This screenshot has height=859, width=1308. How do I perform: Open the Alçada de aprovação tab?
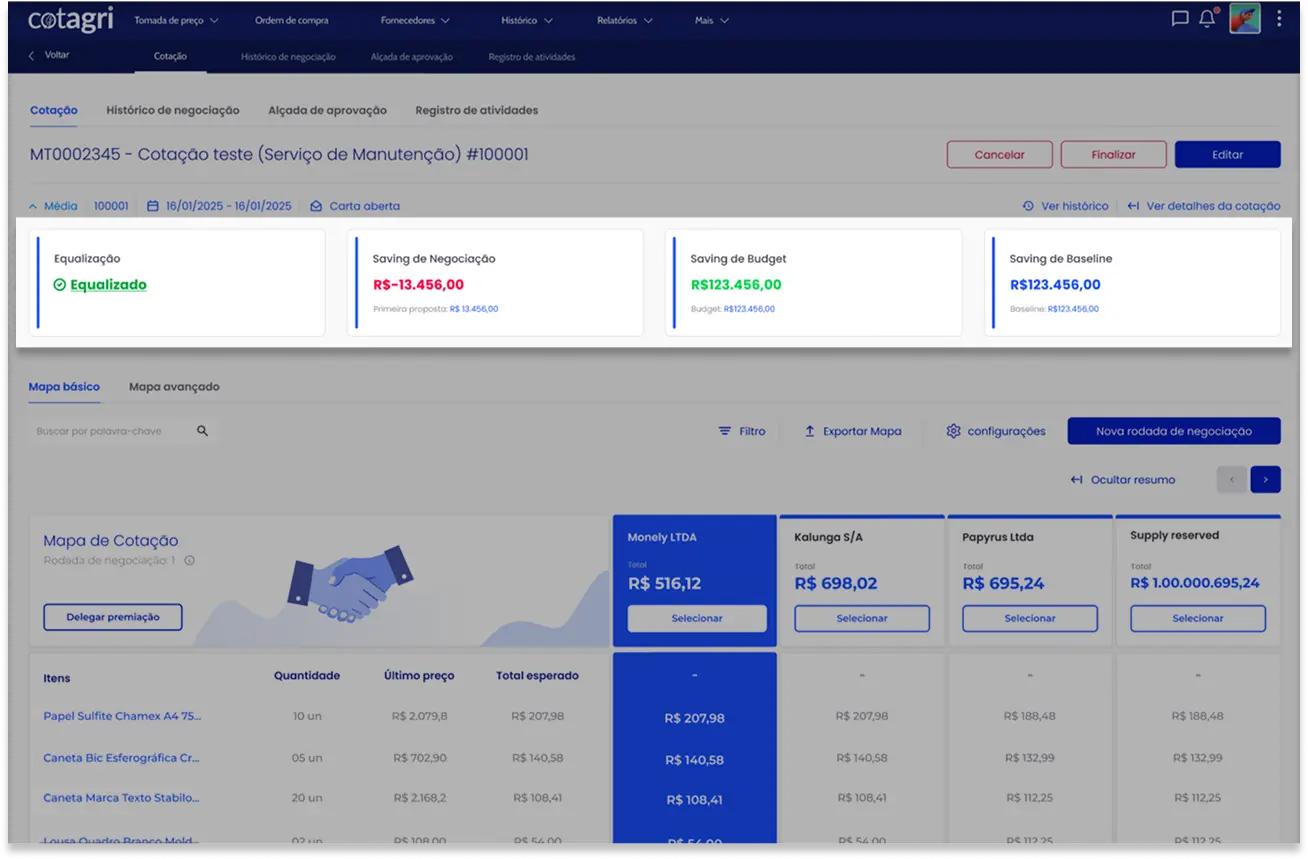(327, 110)
